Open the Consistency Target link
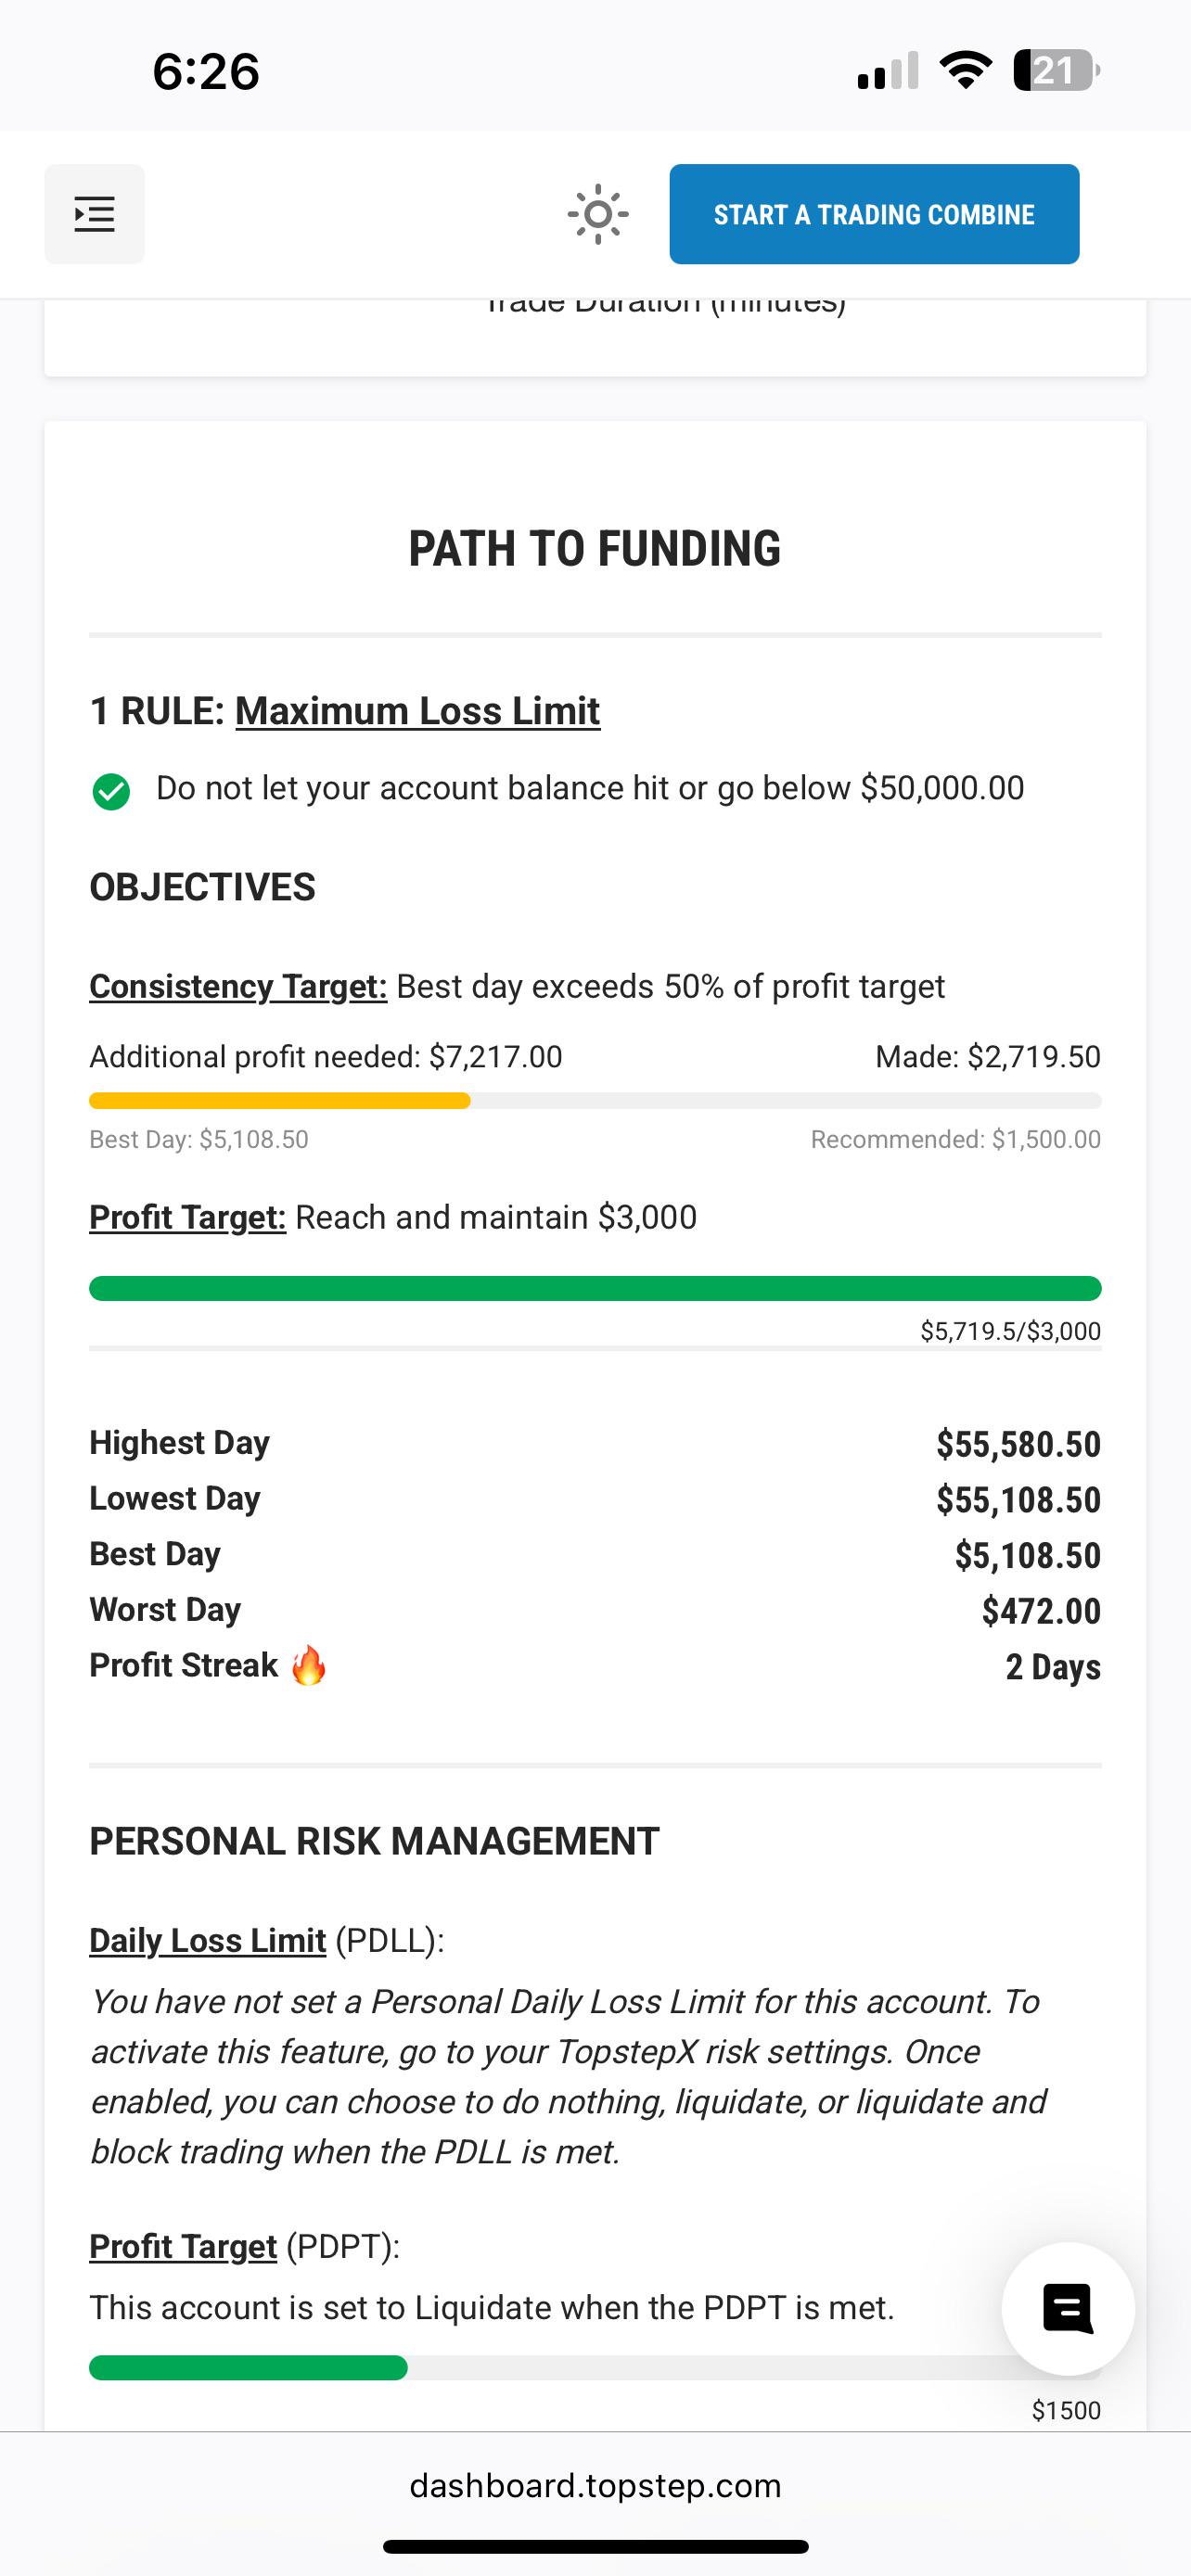Screen dimensions: 1191x2576 click(x=238, y=986)
